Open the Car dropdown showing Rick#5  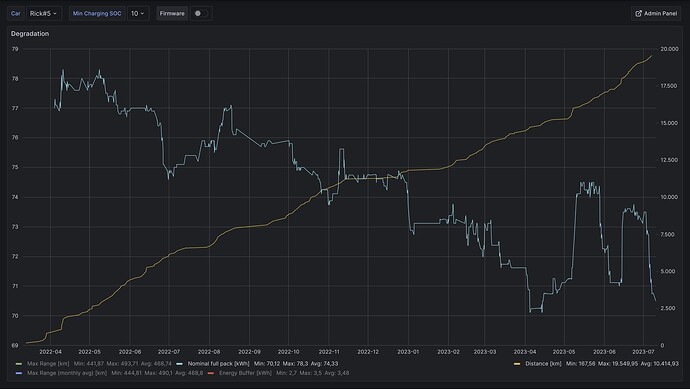pyautogui.click(x=44, y=14)
